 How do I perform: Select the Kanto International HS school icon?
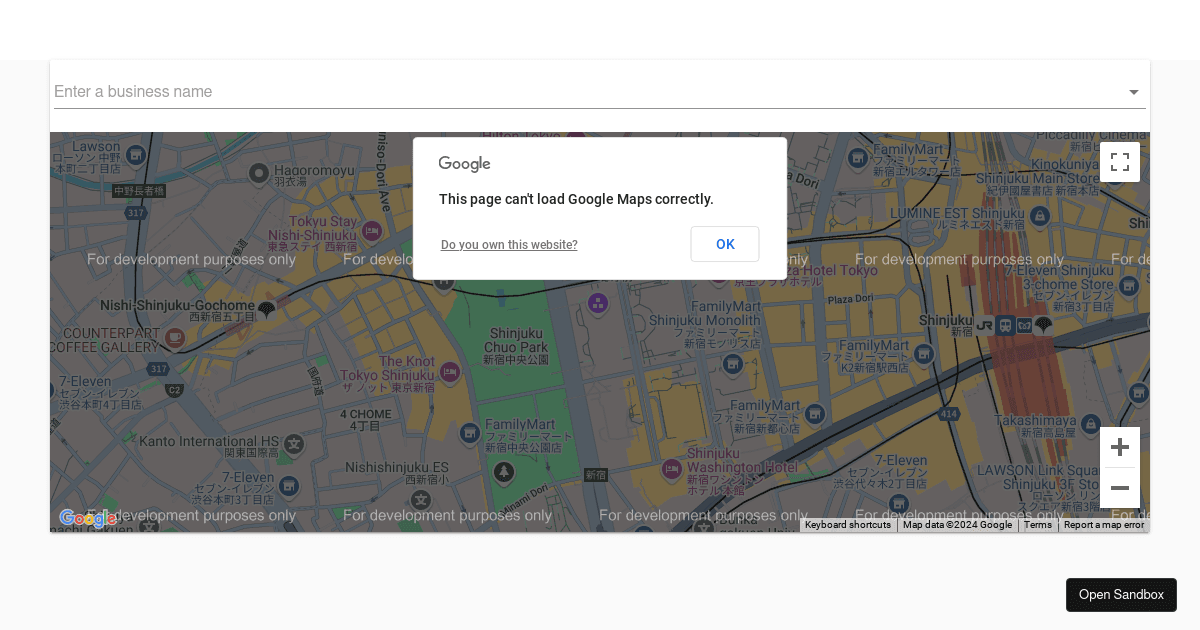tap(293, 444)
